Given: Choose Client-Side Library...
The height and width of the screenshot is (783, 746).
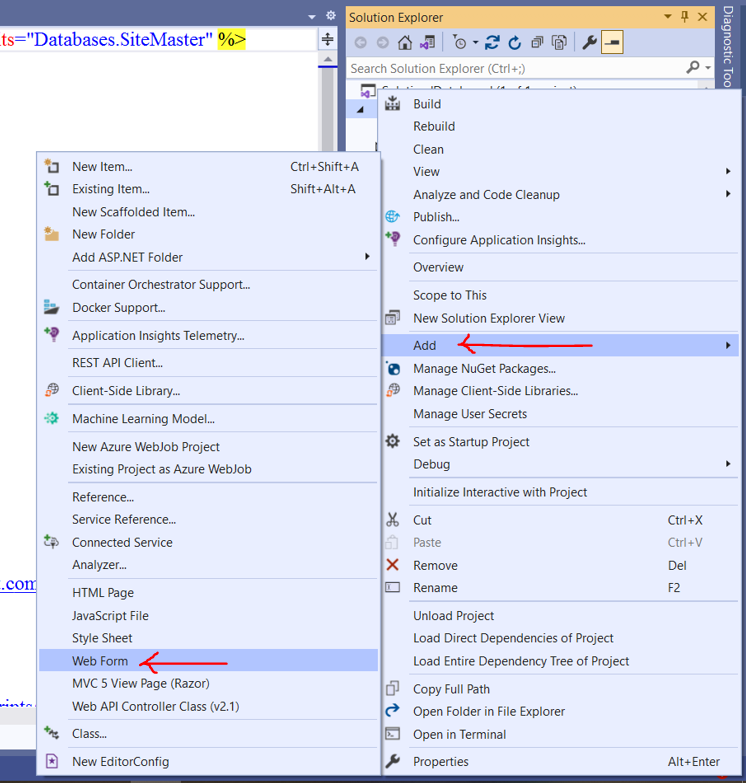Looking at the screenshot, I should 208,391.
